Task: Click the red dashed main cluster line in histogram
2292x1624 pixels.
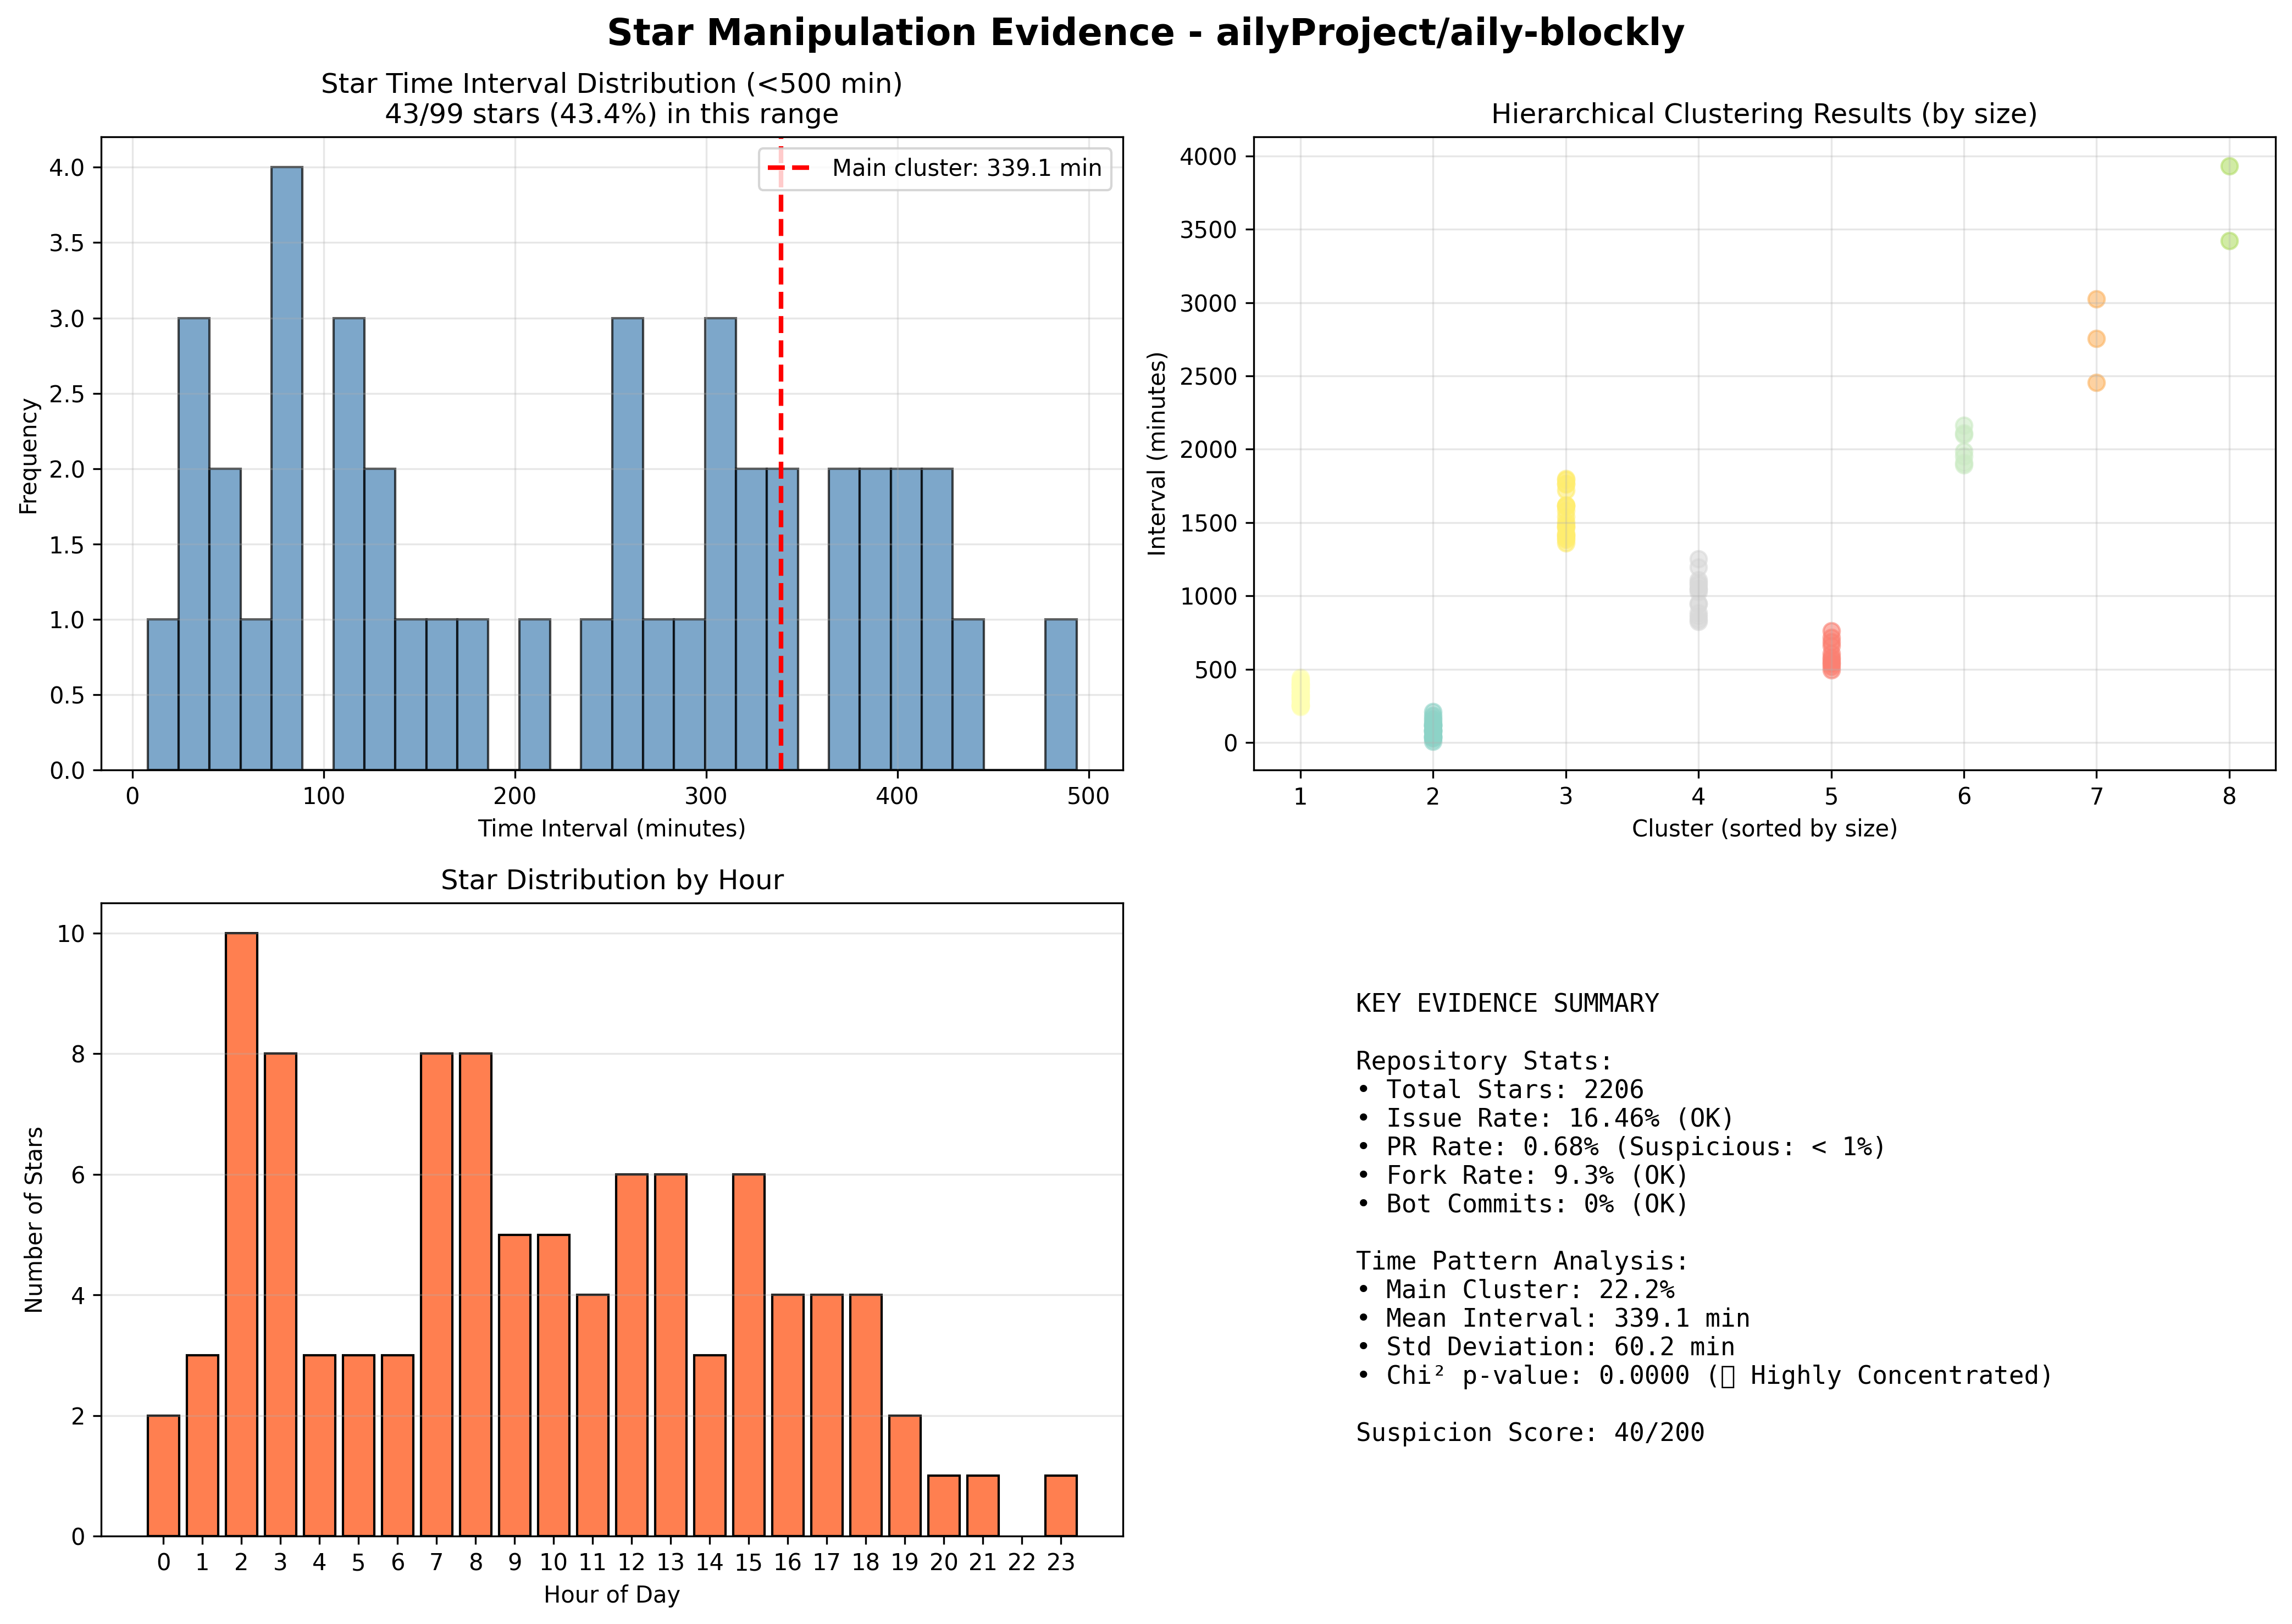Action: pyautogui.click(x=781, y=455)
